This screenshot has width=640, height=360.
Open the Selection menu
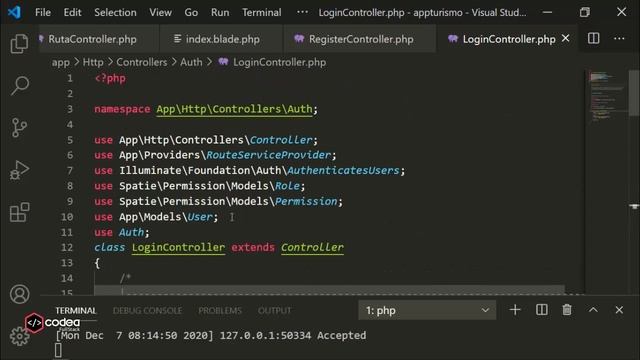point(116,12)
